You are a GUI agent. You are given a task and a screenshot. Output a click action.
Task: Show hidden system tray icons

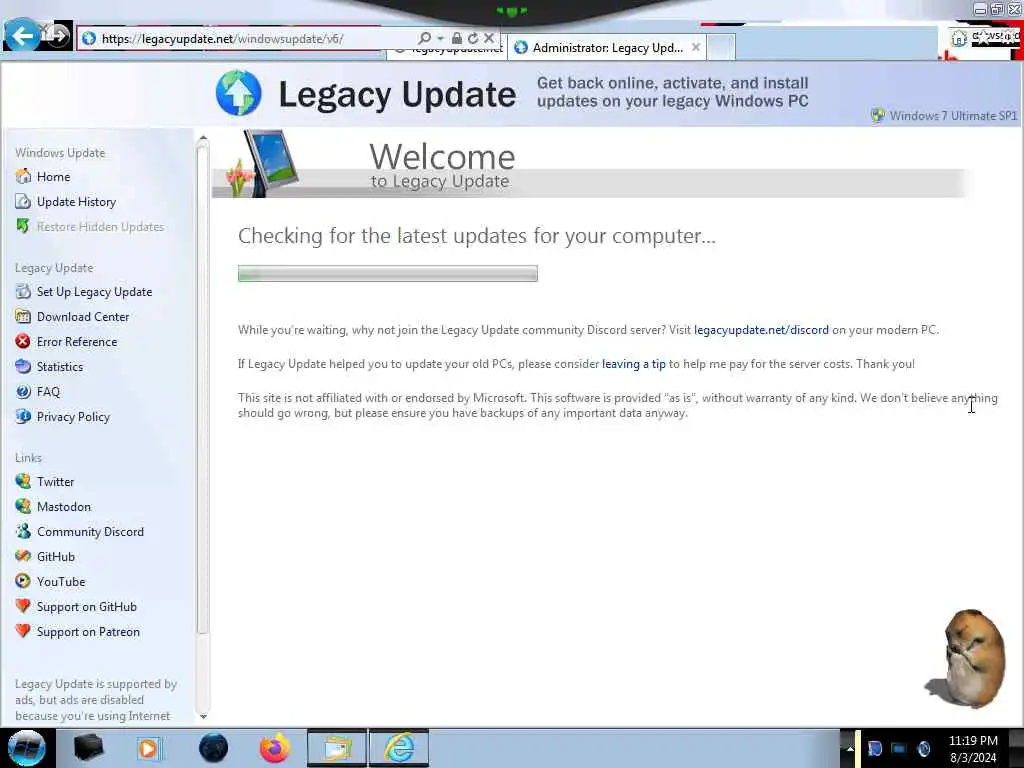coord(850,749)
